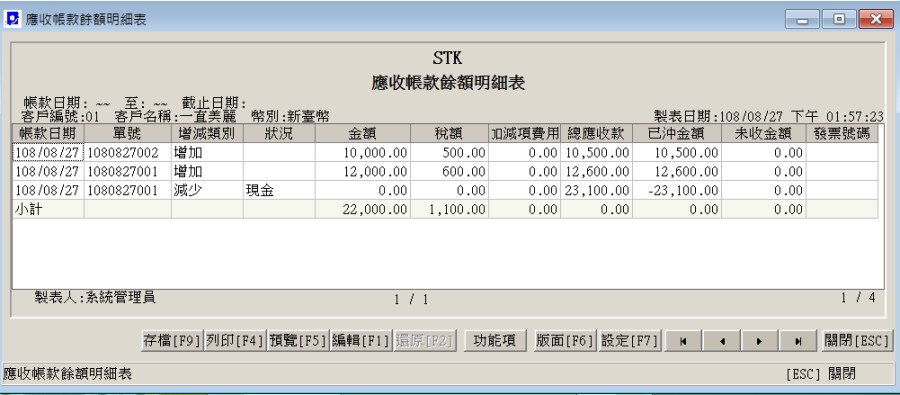Open the 功能項 functions button

[495, 341]
